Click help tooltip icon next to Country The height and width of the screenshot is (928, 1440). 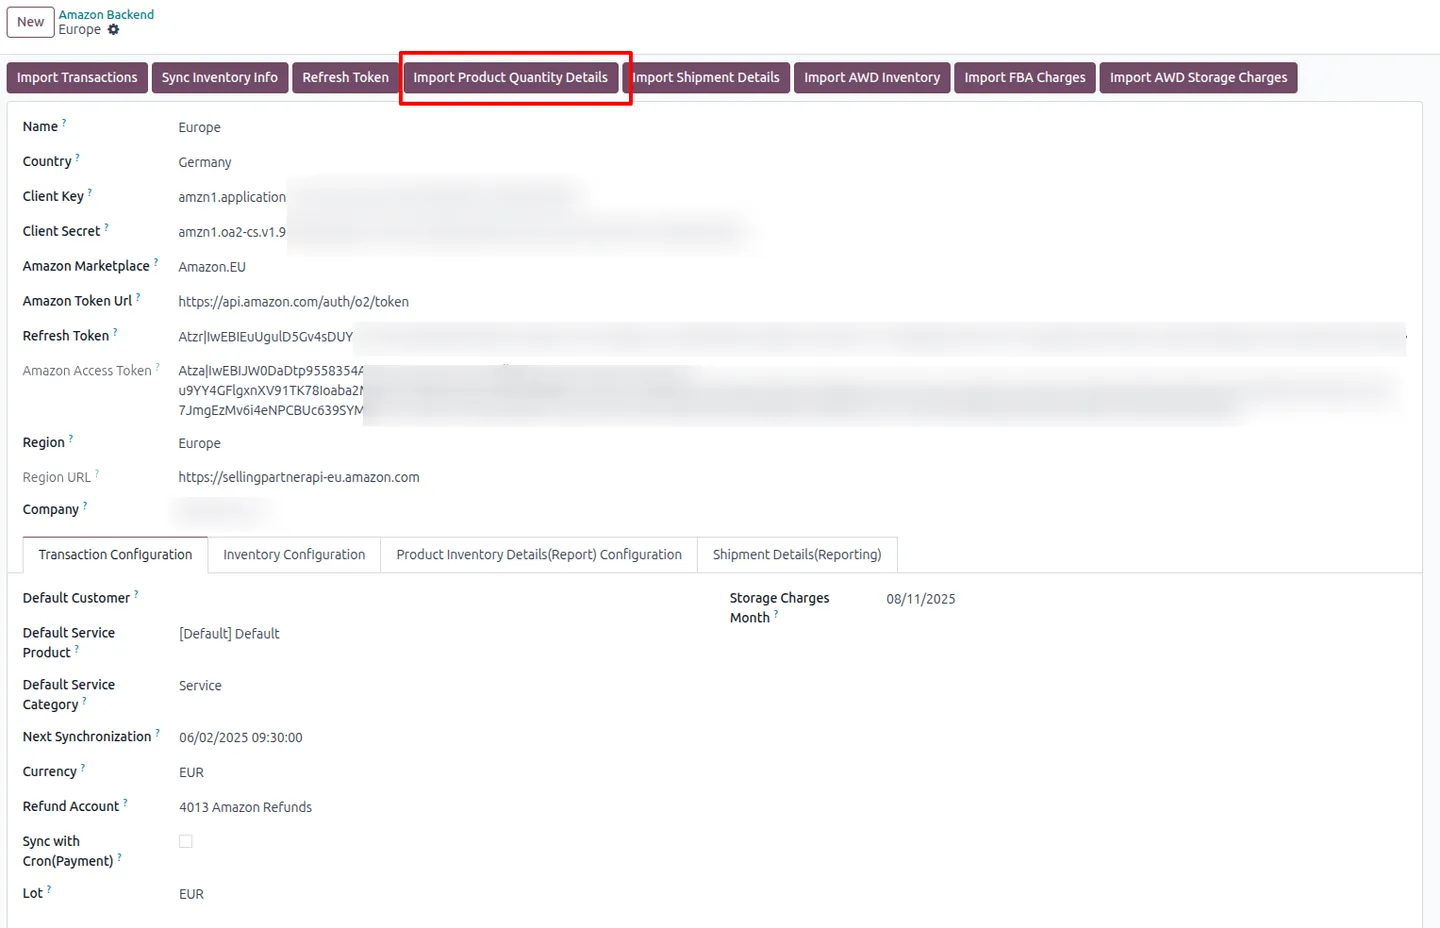coord(78,158)
